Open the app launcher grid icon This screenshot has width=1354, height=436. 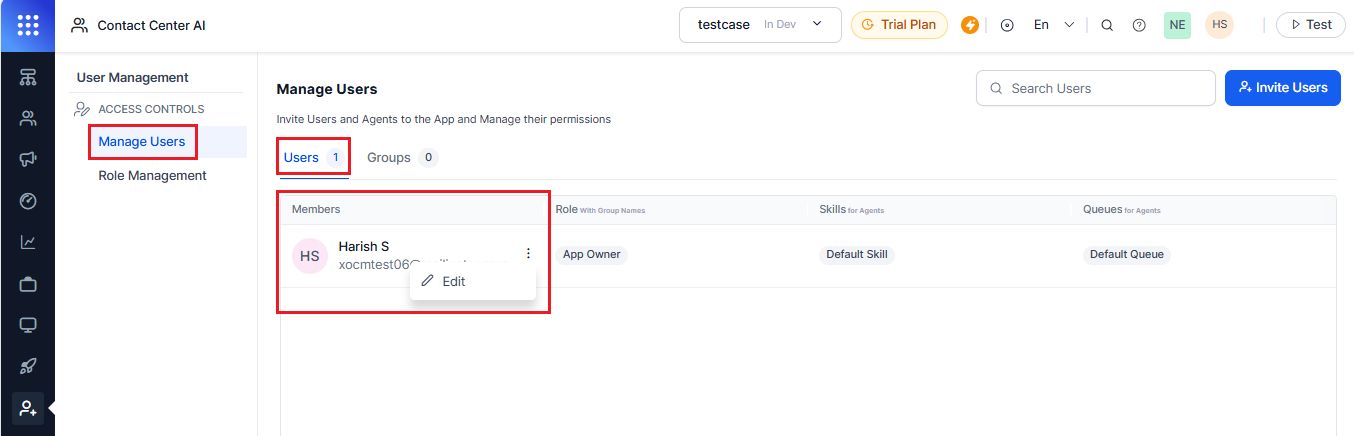click(x=28, y=25)
